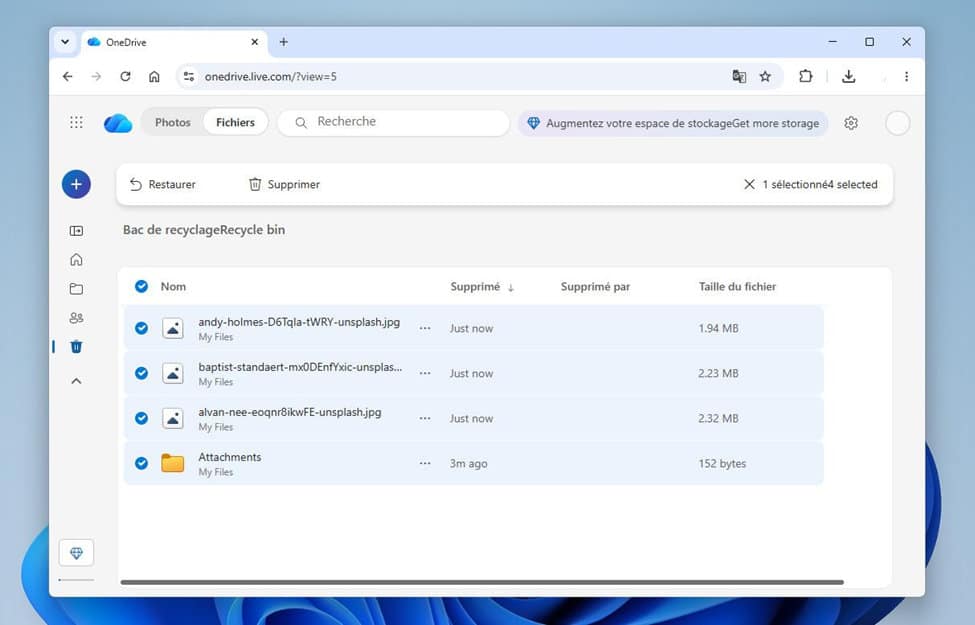
Task: Click the Attachments folder name
Action: (229, 457)
